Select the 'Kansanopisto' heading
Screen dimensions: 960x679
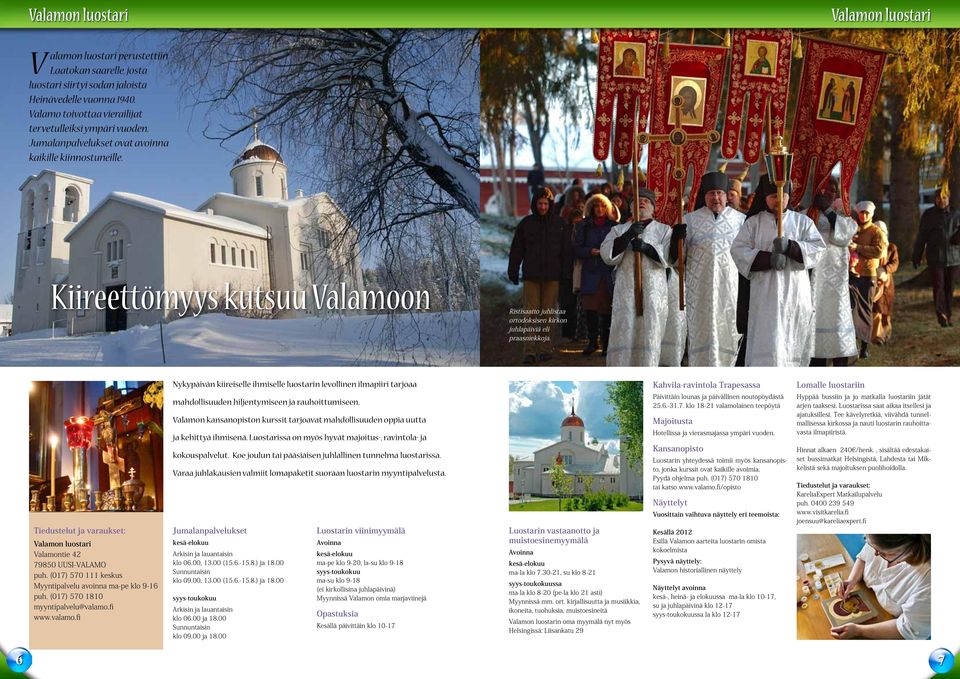678,449
